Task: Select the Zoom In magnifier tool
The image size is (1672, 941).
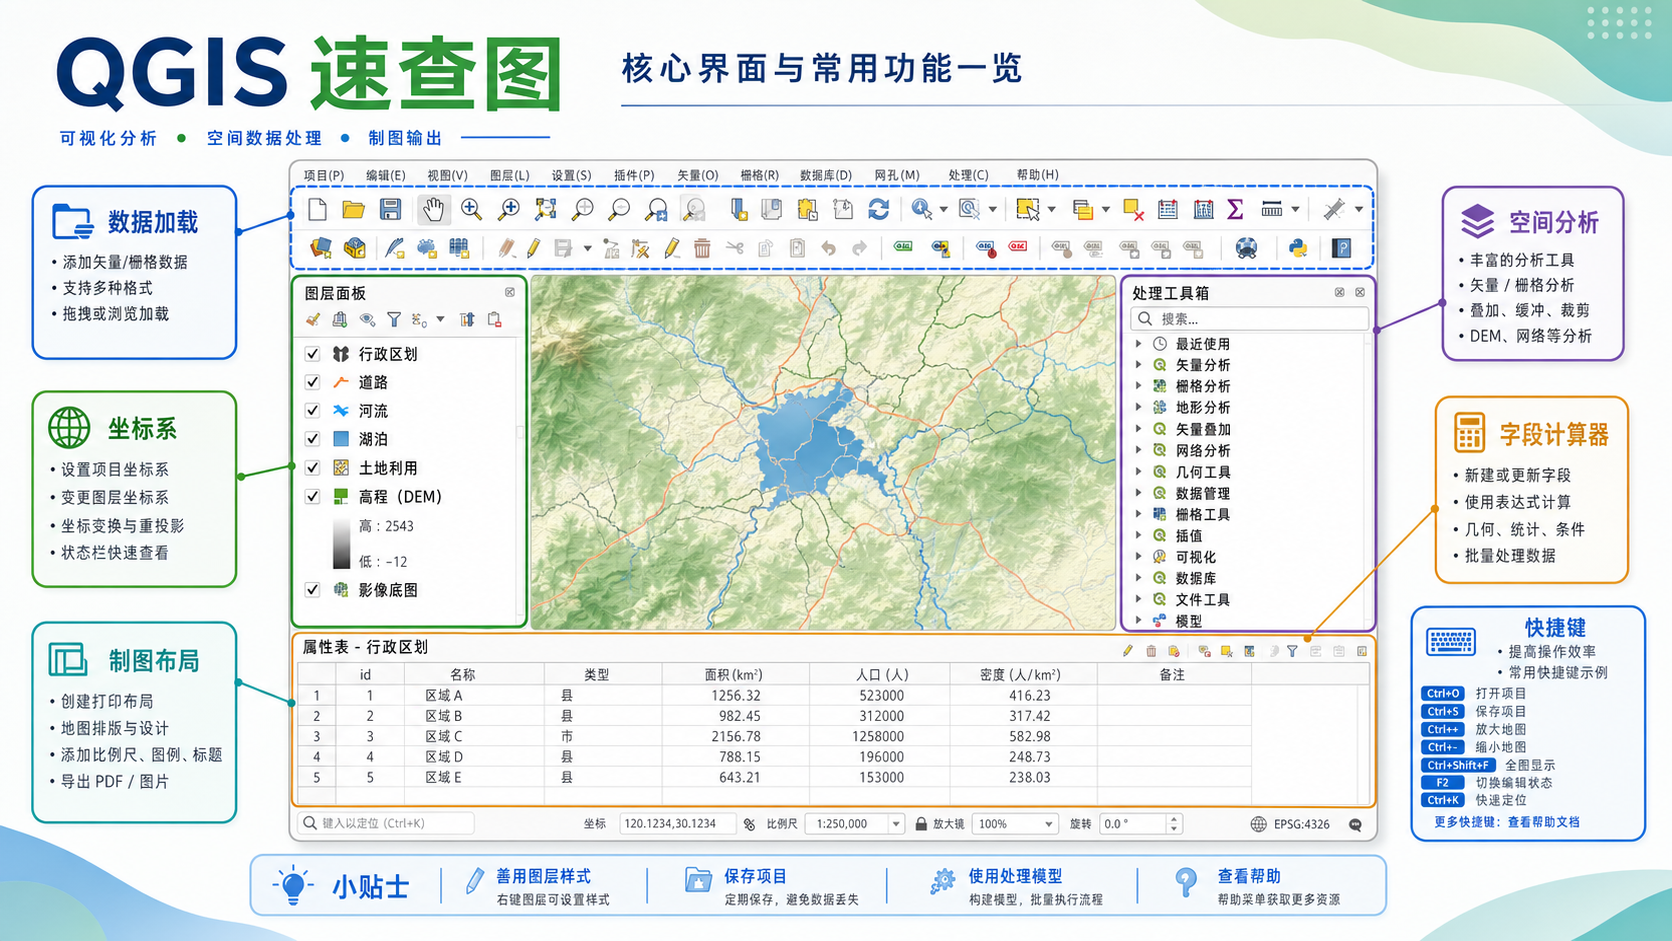Action: (471, 209)
